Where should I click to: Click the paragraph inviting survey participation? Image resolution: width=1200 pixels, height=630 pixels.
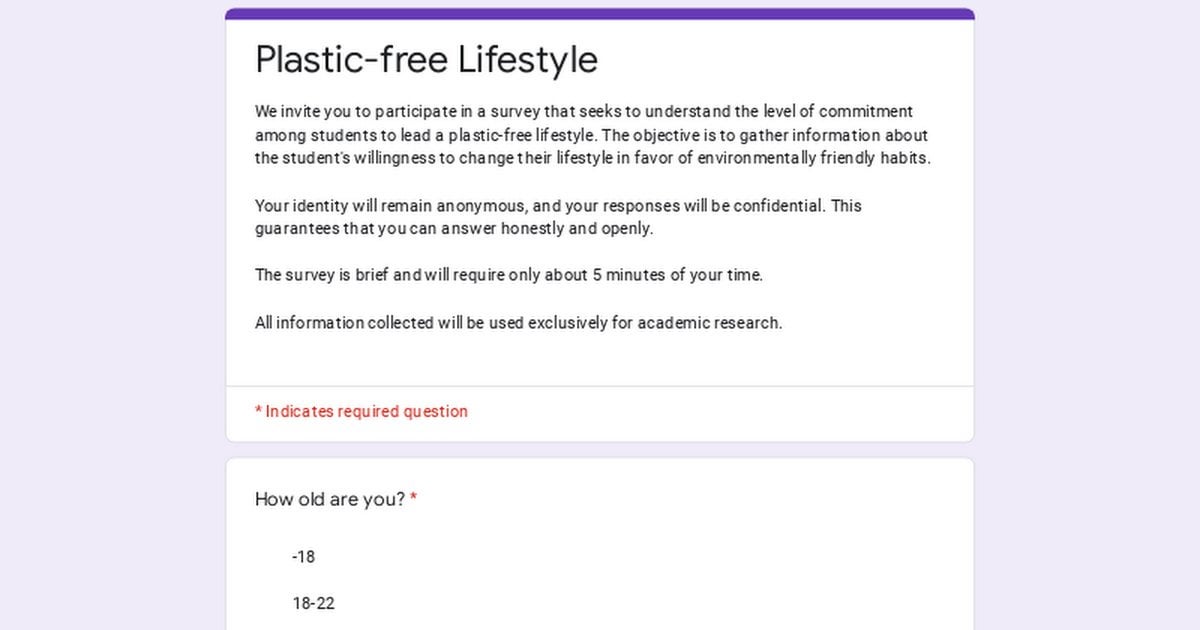(593, 135)
